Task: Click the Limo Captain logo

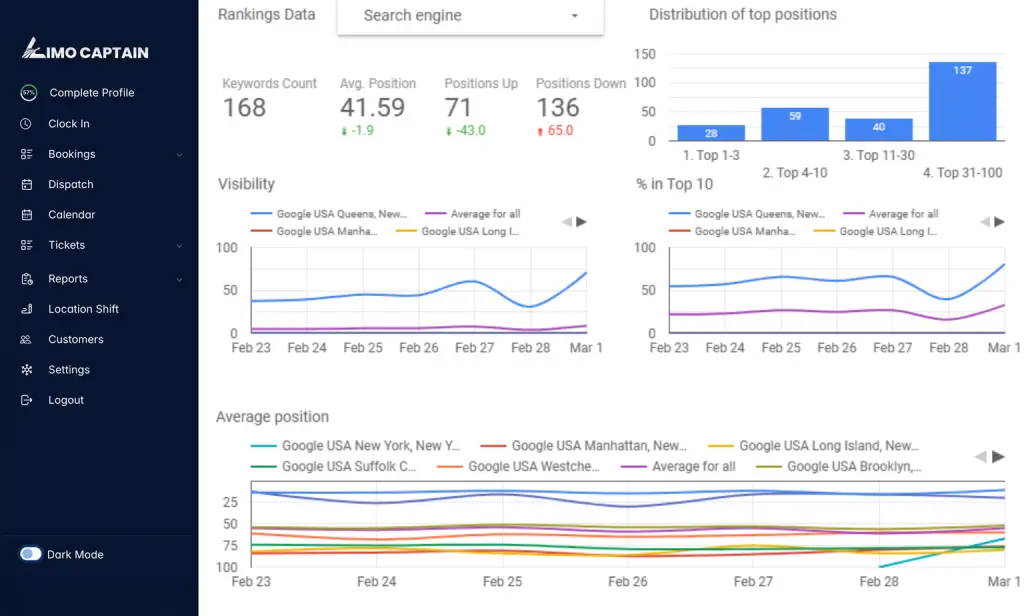Action: coord(85,49)
